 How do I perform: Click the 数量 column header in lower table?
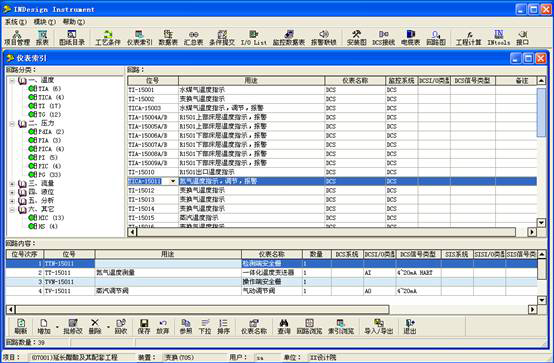316,254
